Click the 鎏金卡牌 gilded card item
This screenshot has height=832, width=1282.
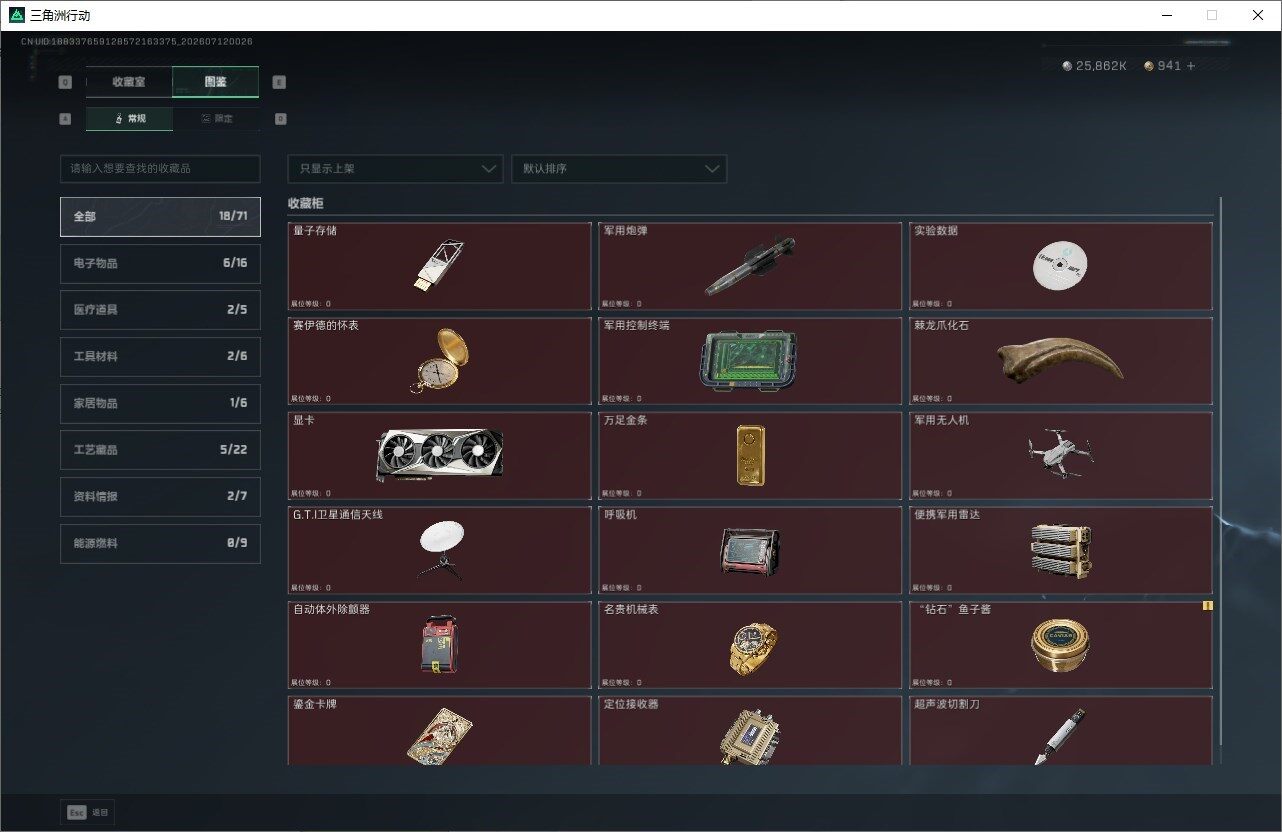coord(439,730)
